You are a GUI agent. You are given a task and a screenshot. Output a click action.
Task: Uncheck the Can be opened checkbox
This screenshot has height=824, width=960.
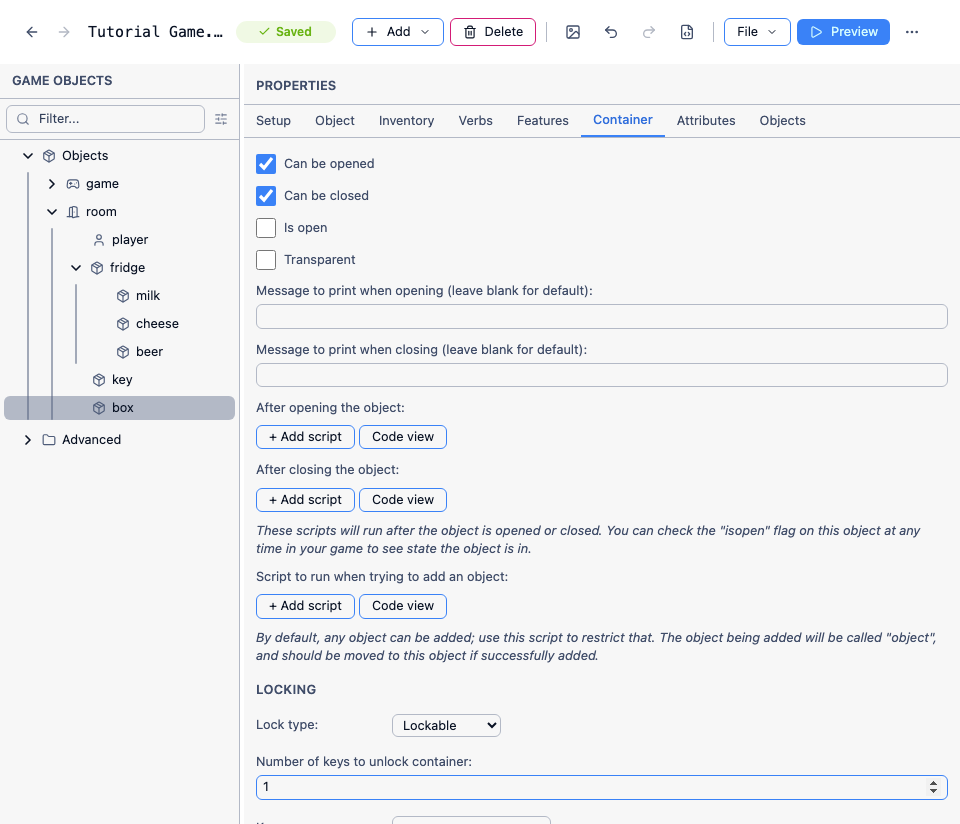click(266, 164)
